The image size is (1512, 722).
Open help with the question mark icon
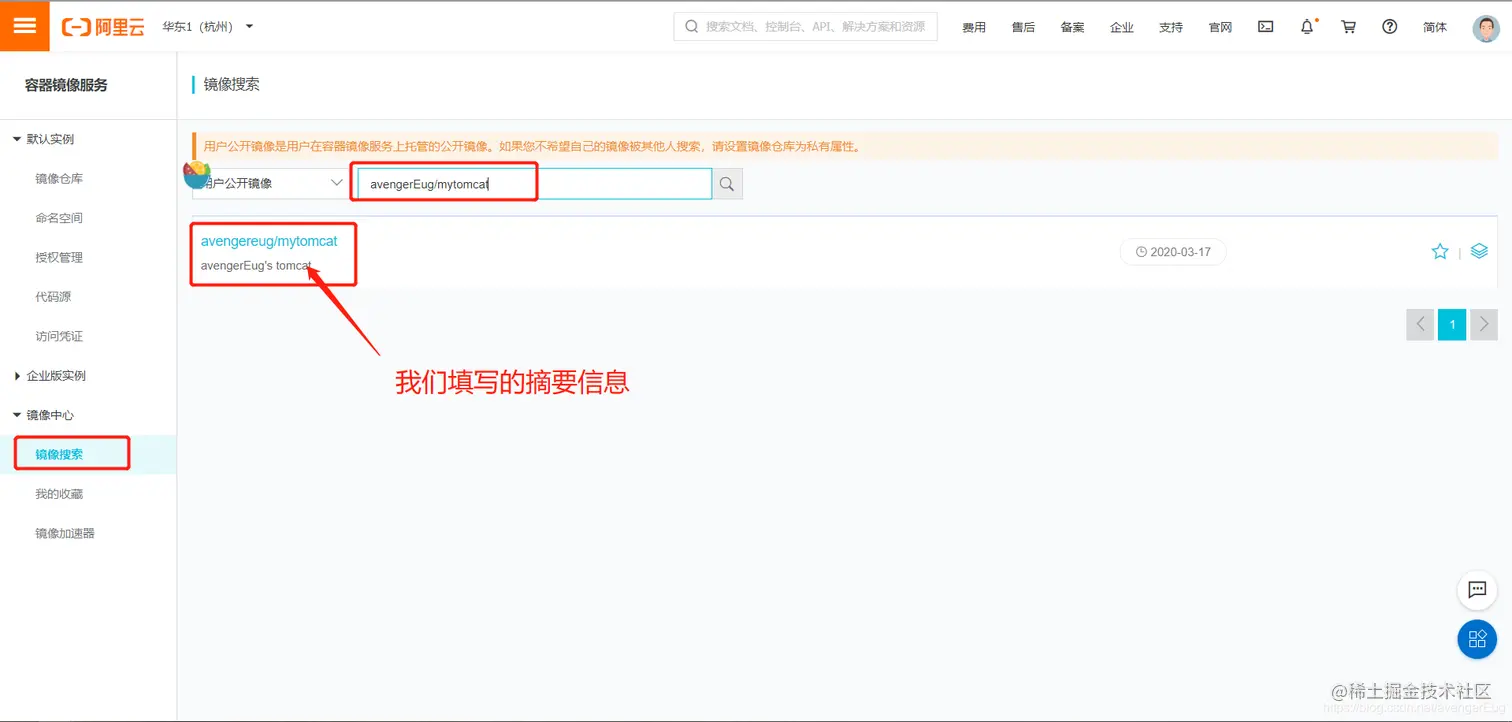point(1389,27)
